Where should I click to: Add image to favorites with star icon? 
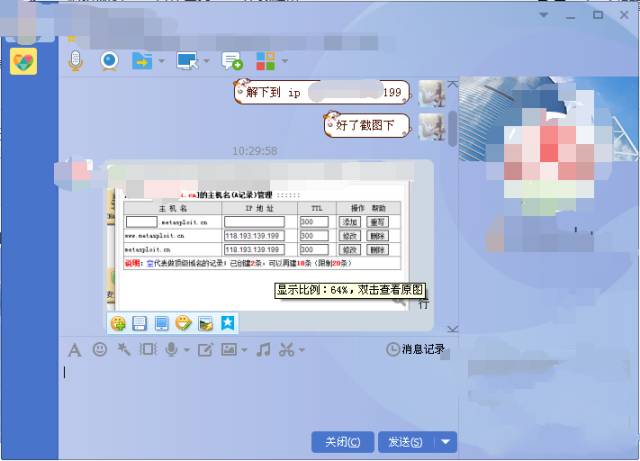pos(228,323)
